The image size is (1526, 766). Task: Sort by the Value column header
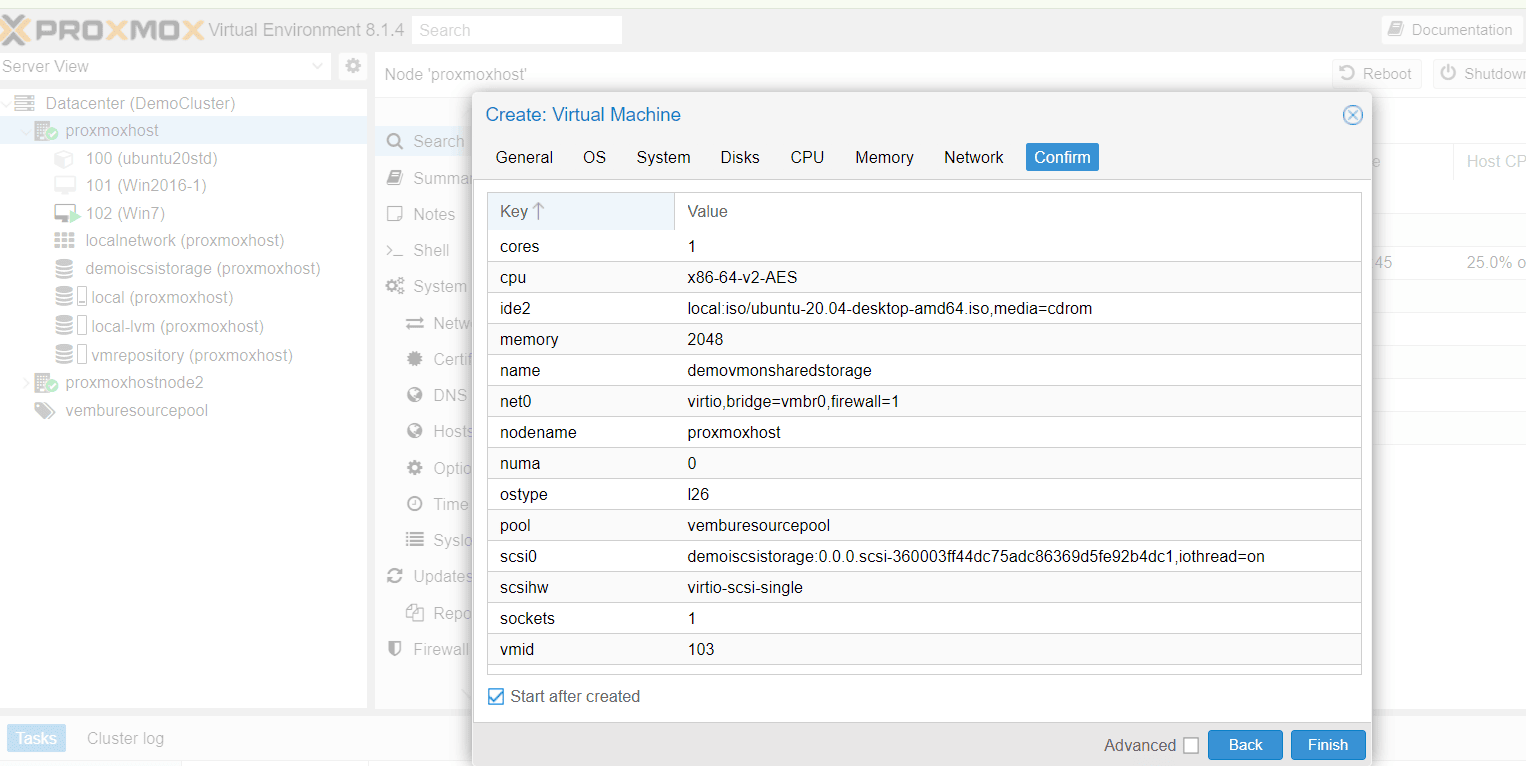1018,211
